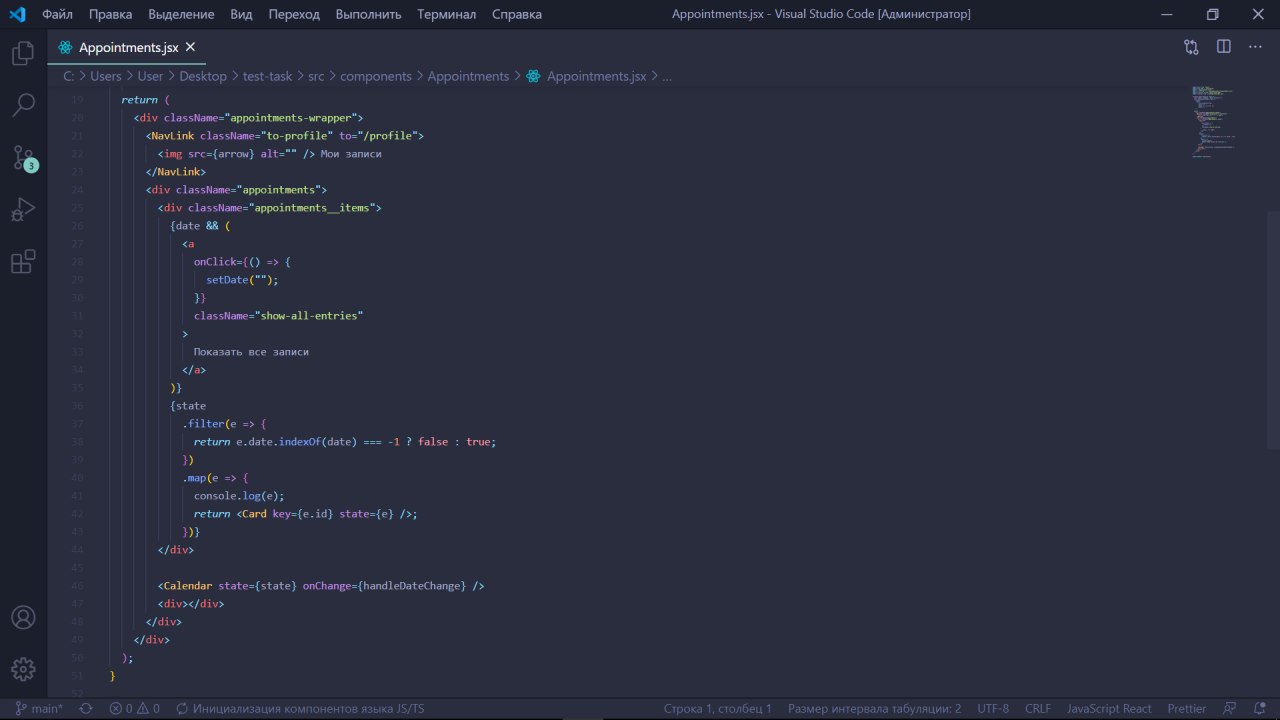The width and height of the screenshot is (1280, 720).
Task: Expand the test-task breadcrumb segment
Action: point(268,76)
